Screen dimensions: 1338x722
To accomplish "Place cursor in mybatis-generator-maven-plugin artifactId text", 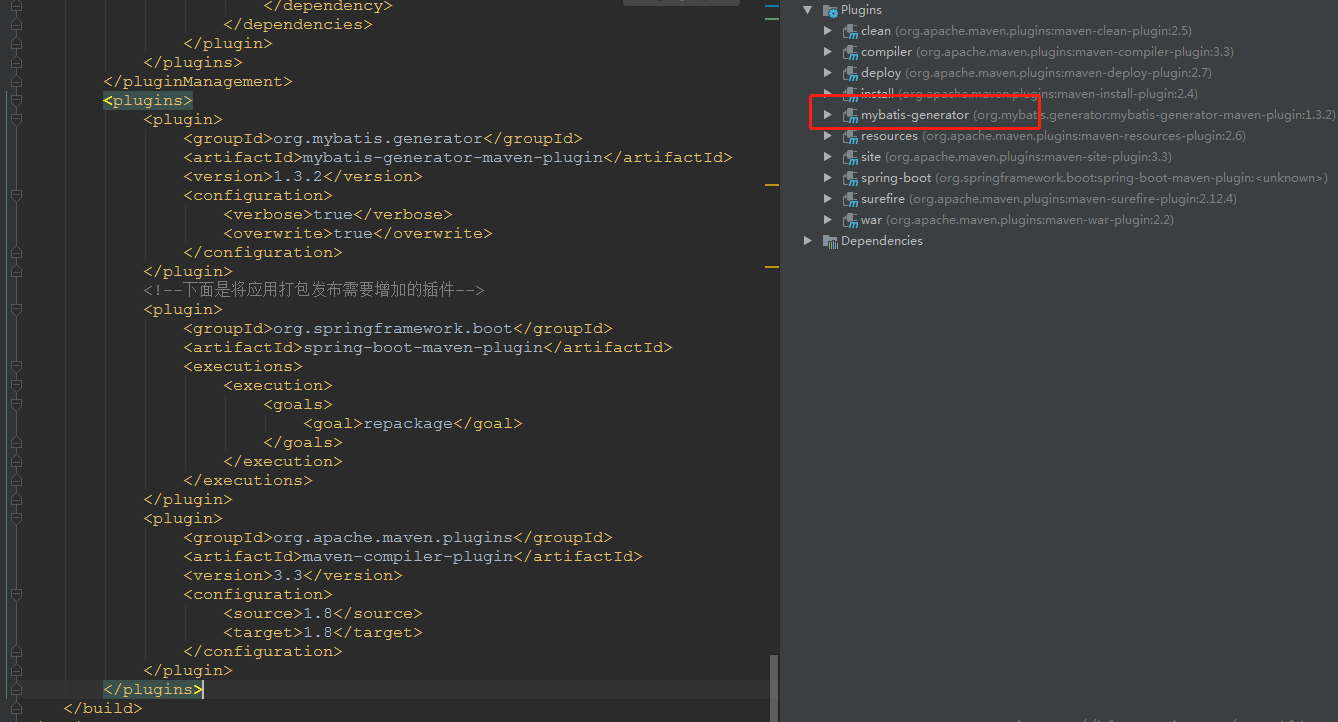I will (x=452, y=157).
